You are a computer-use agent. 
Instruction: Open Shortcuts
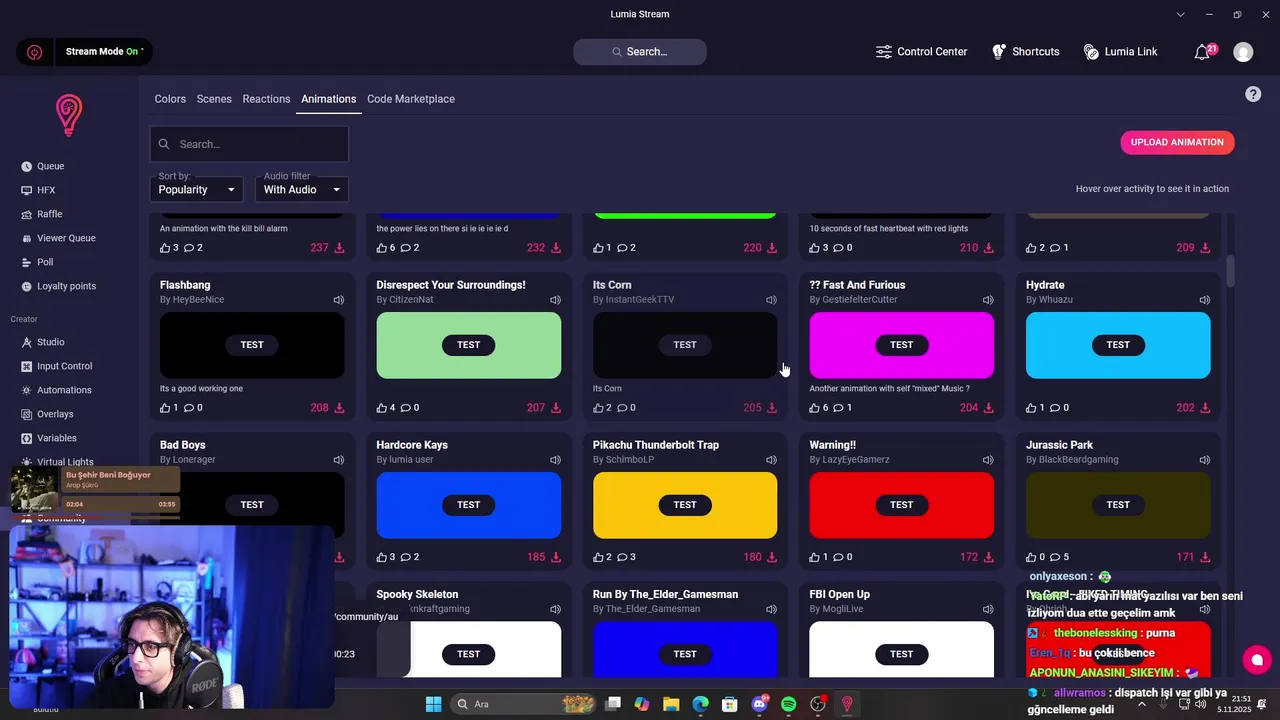click(1025, 52)
